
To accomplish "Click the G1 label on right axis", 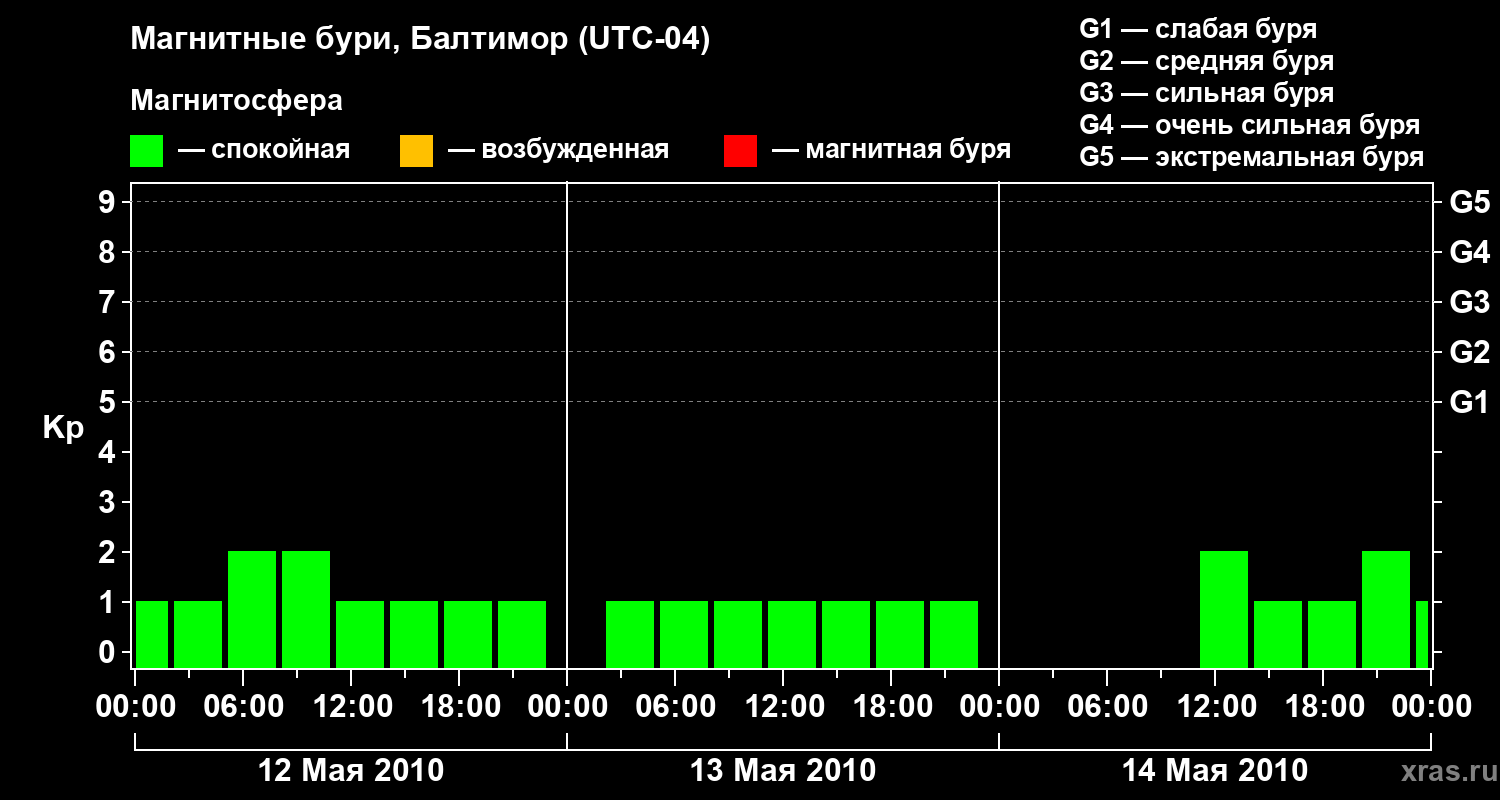I will [x=1470, y=402].
